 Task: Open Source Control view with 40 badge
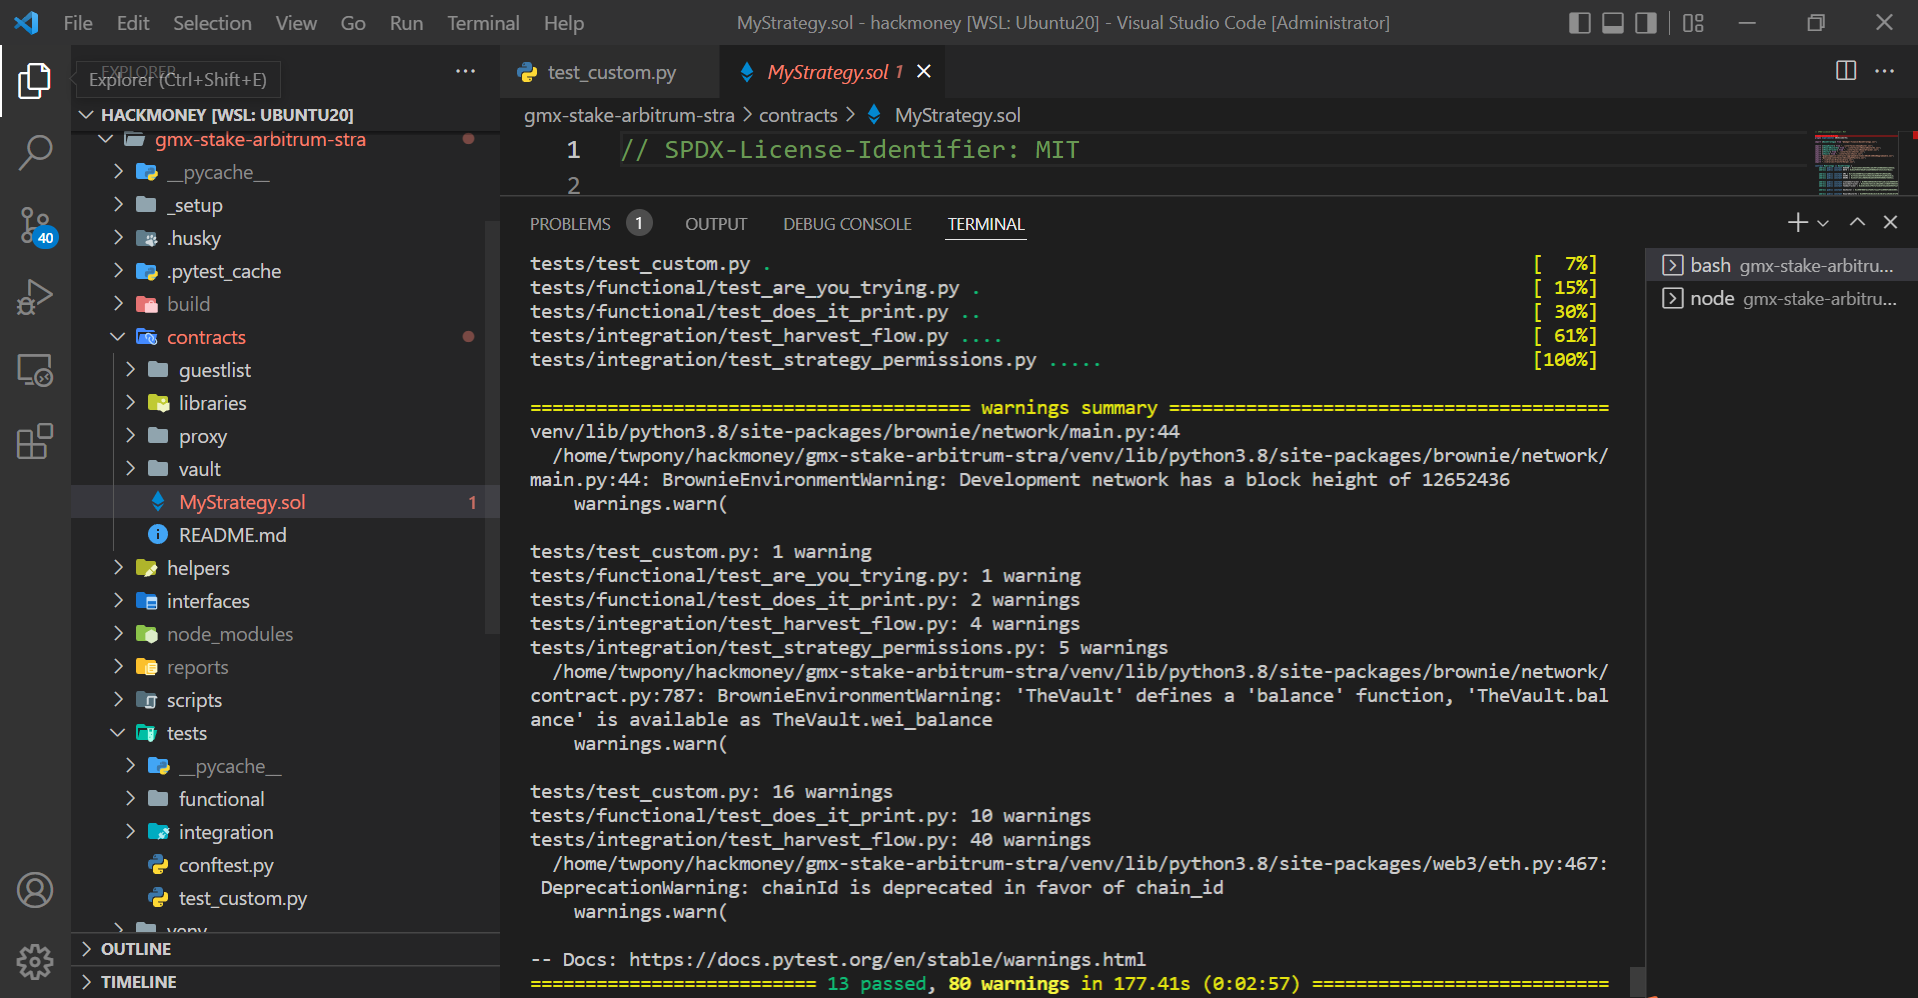click(35, 226)
